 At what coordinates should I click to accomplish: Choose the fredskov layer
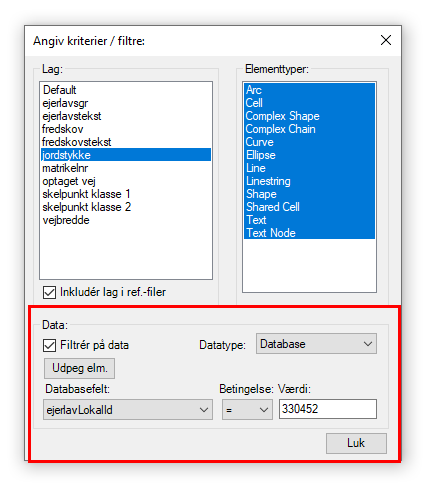click(126, 129)
